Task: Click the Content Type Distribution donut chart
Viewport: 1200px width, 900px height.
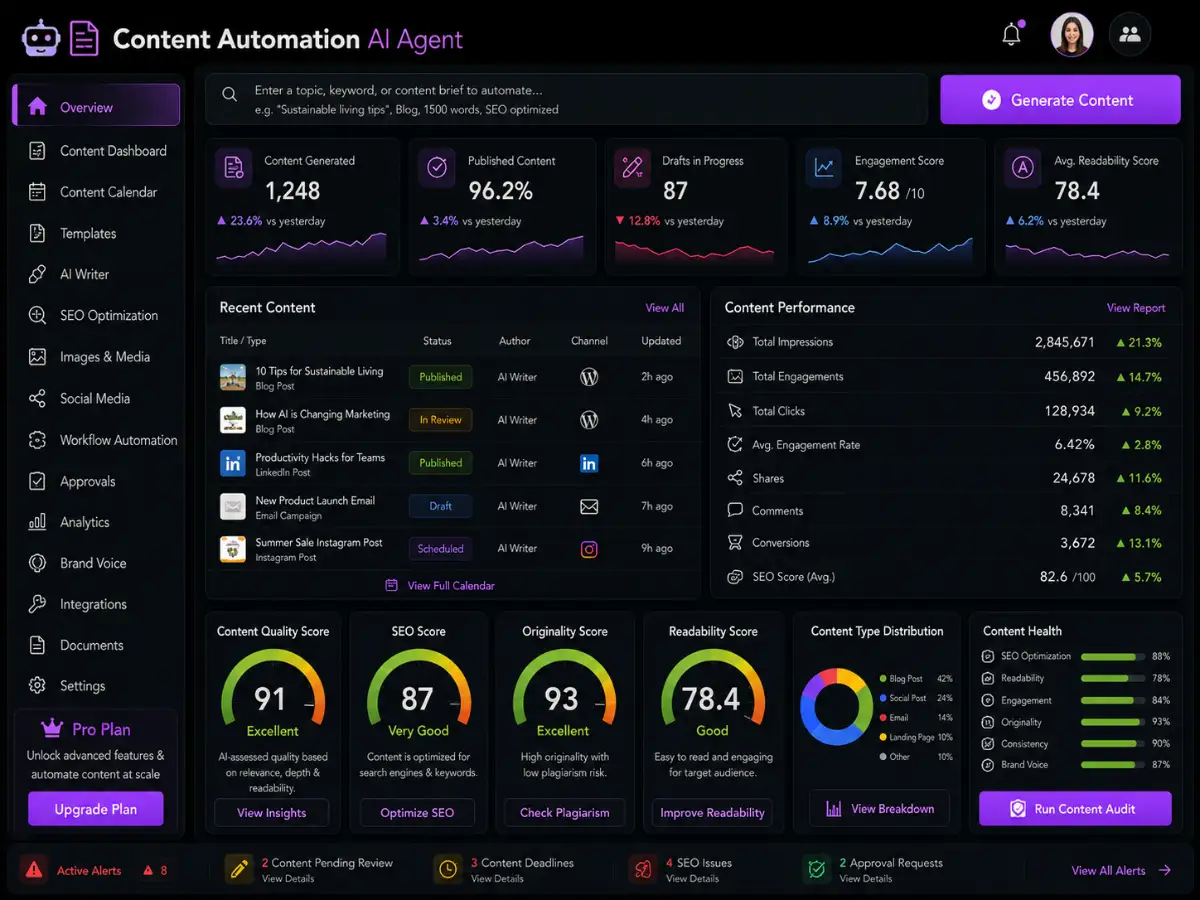Action: pyautogui.click(x=837, y=707)
